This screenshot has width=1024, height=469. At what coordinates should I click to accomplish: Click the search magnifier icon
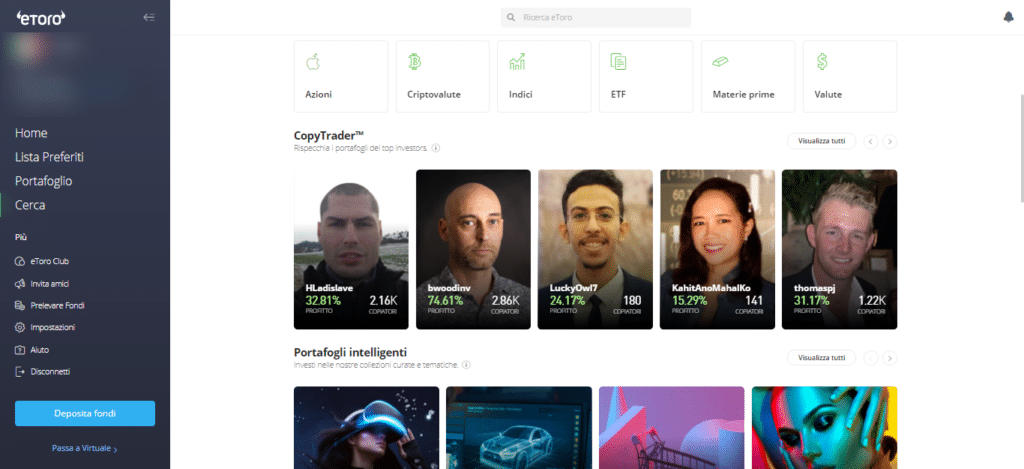[511, 18]
